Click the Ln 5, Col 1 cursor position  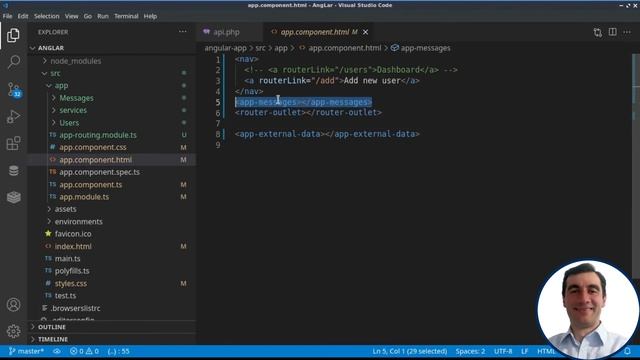pyautogui.click(x=409, y=351)
